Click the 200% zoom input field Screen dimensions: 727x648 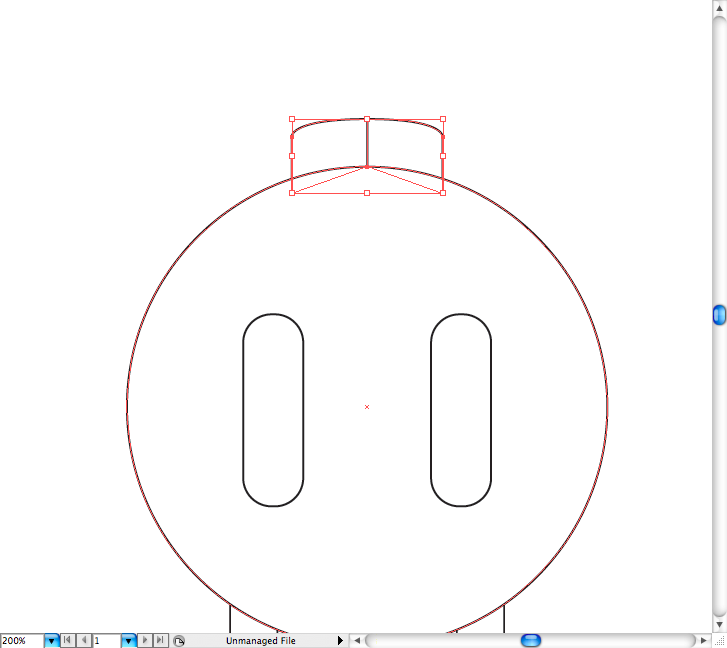point(21,640)
